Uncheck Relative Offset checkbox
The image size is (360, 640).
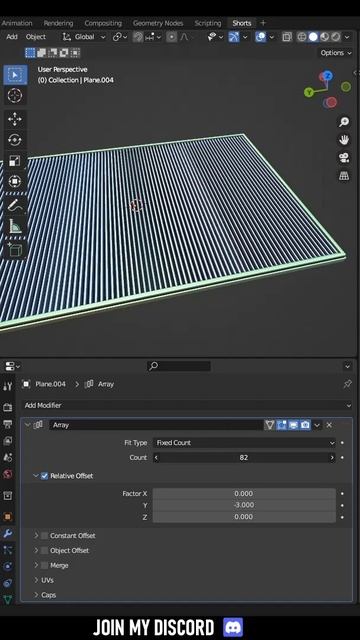(x=44, y=476)
